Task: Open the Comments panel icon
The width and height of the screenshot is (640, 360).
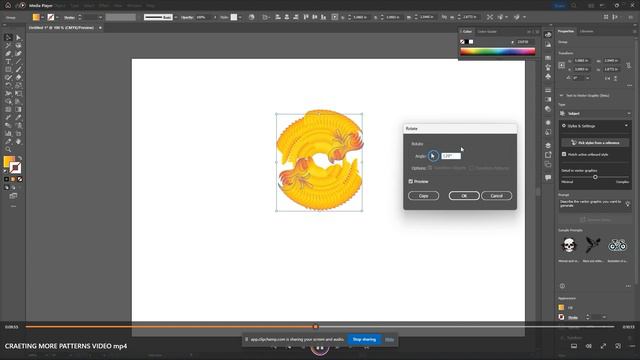Action: (x=548, y=177)
